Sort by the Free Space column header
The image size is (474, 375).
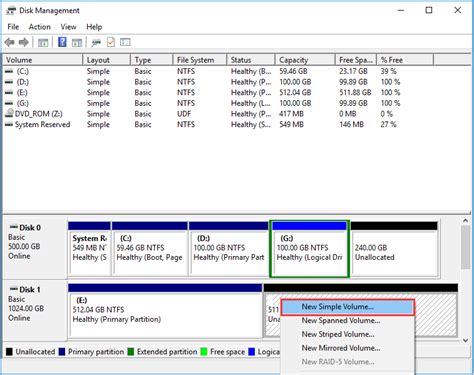[356, 60]
